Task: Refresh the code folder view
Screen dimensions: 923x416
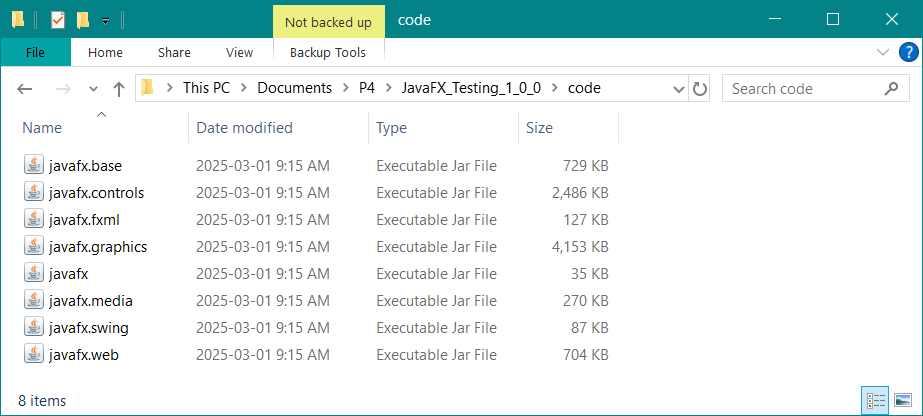Action: 699,89
